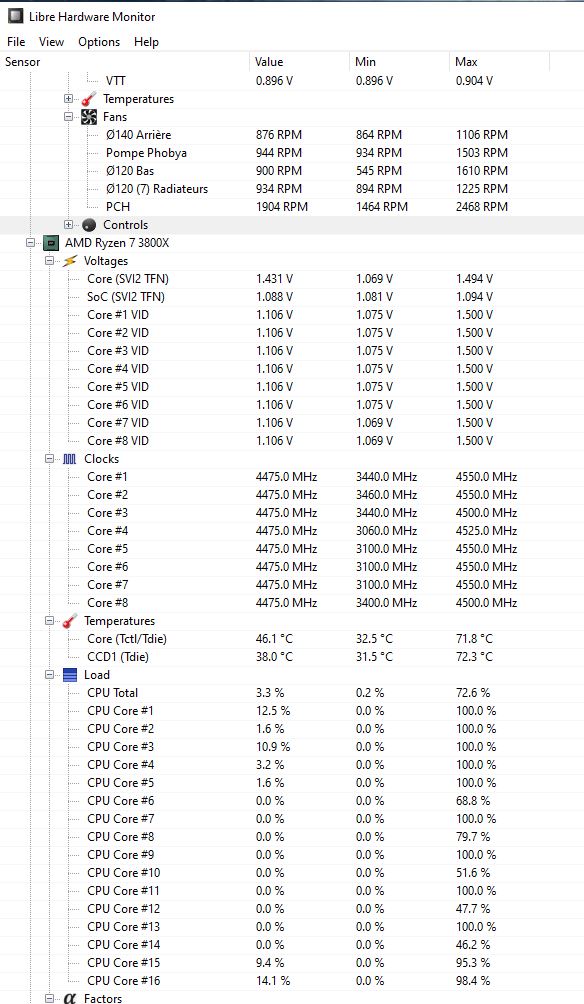
Task: Click the alpha Factors icon
Action: 70,998
